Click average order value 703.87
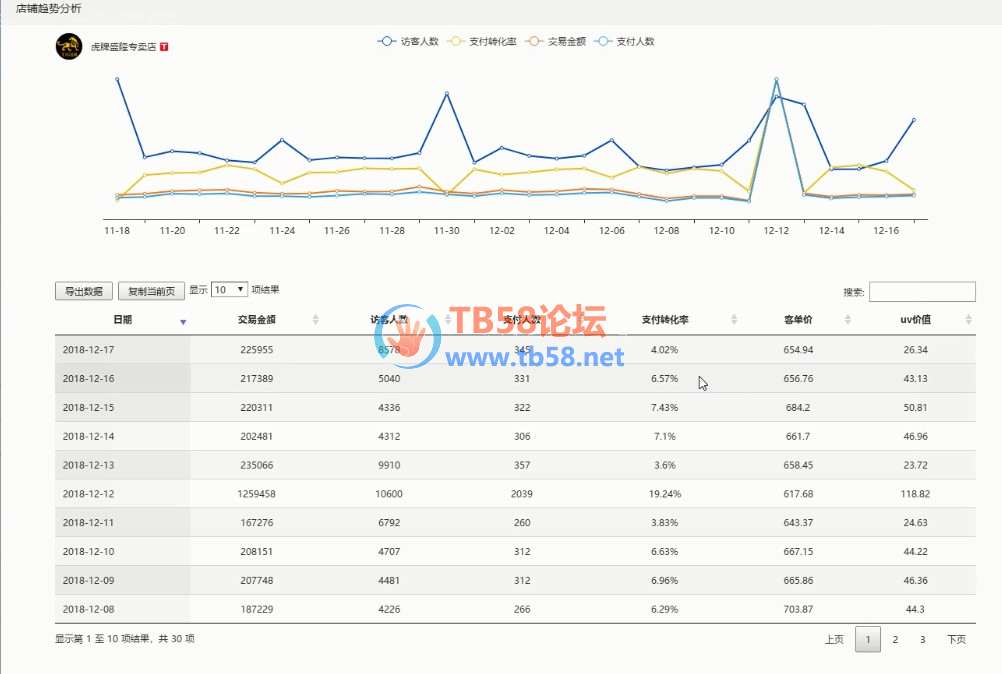The image size is (1002, 674). coord(798,609)
